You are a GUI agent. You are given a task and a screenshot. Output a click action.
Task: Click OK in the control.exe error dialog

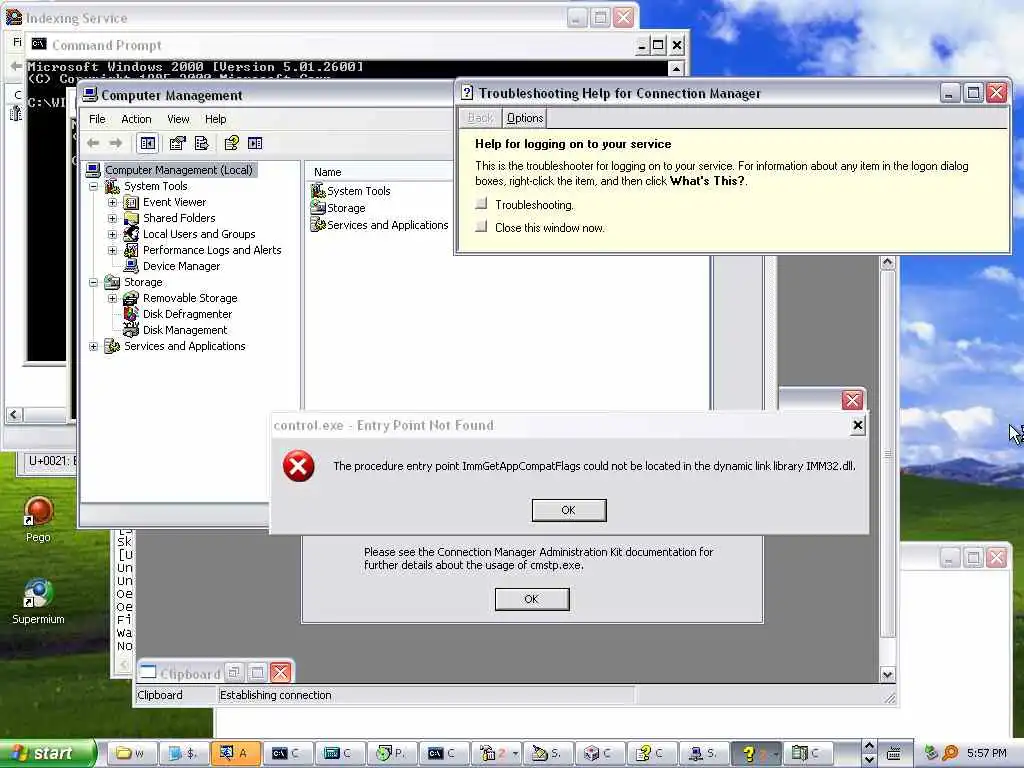pos(569,510)
